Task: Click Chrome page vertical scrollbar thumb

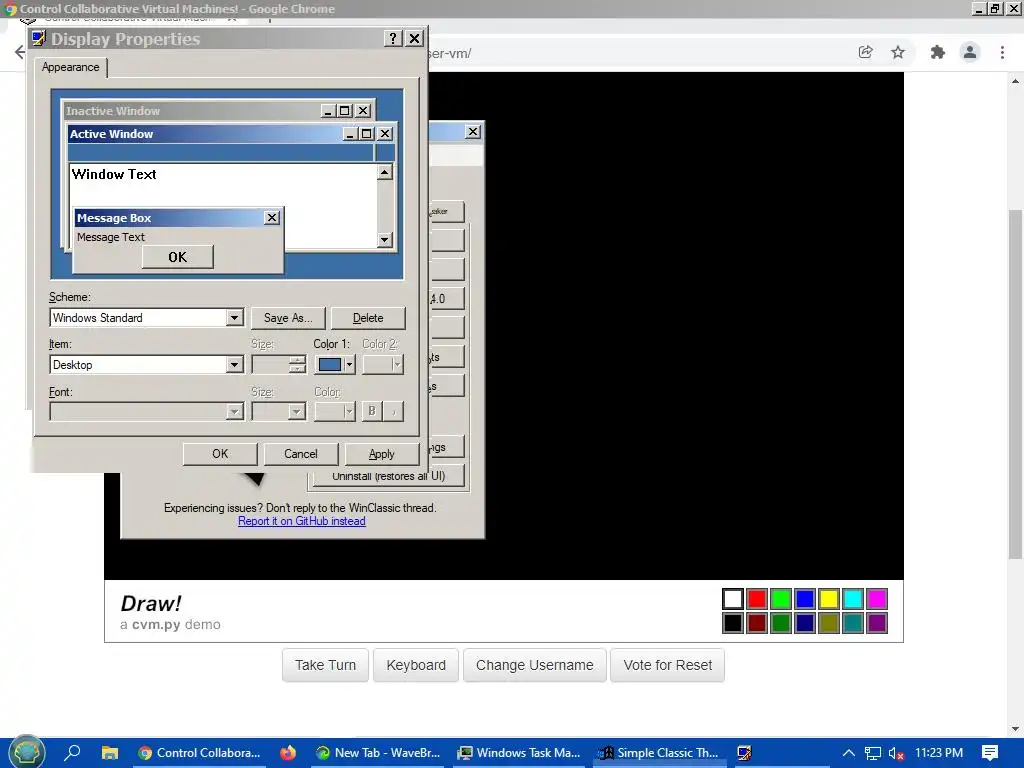Action: [x=1015, y=384]
